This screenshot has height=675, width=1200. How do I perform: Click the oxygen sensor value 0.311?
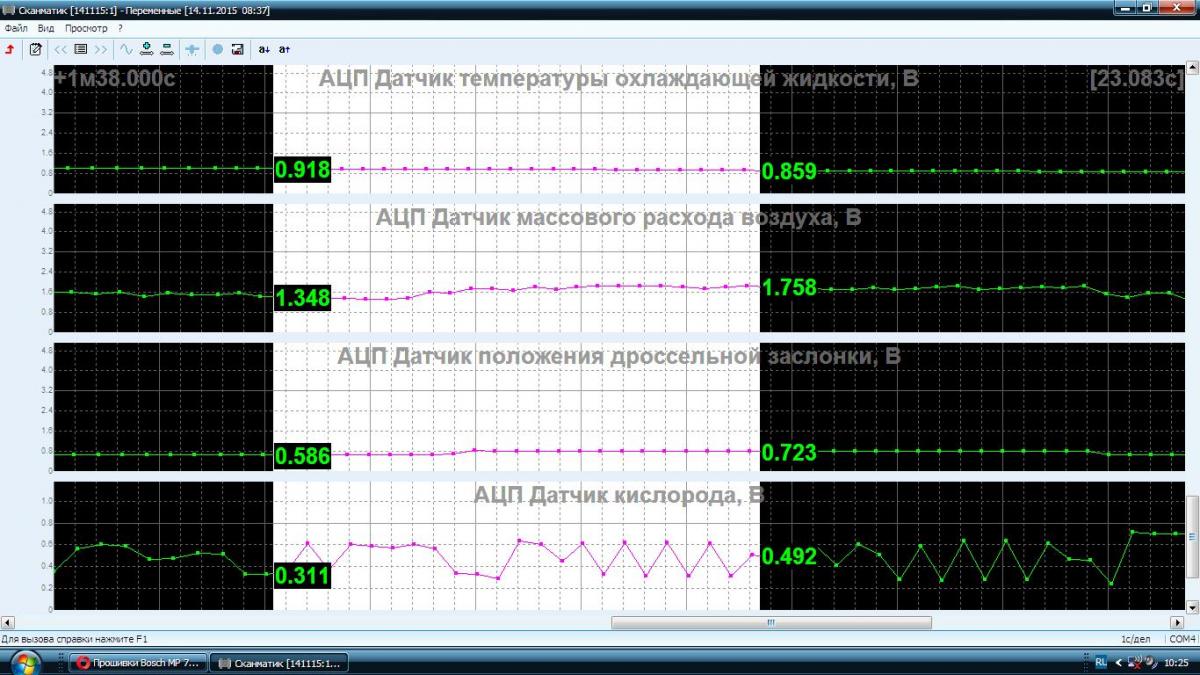tap(303, 576)
